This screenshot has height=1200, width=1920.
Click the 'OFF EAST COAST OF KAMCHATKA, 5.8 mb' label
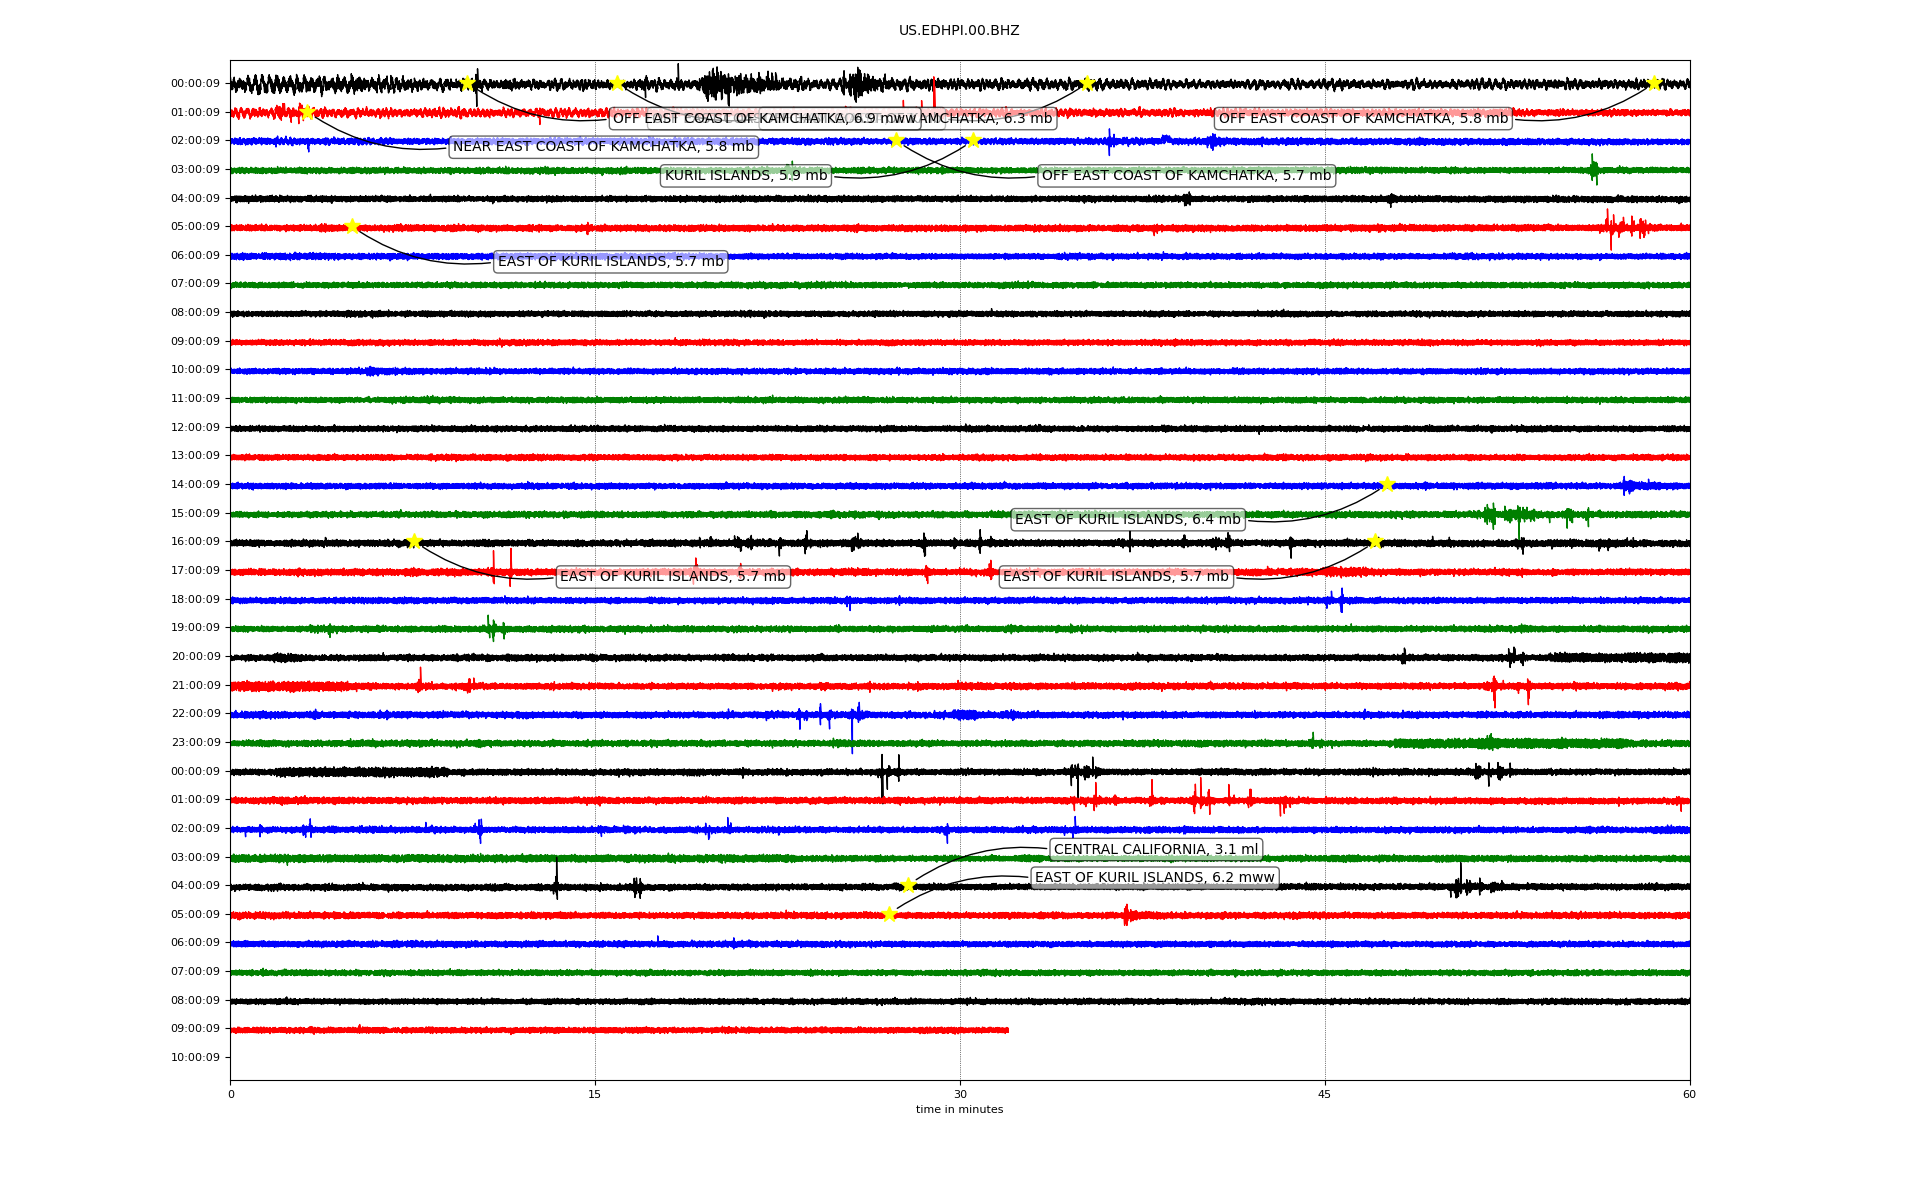(x=1363, y=119)
